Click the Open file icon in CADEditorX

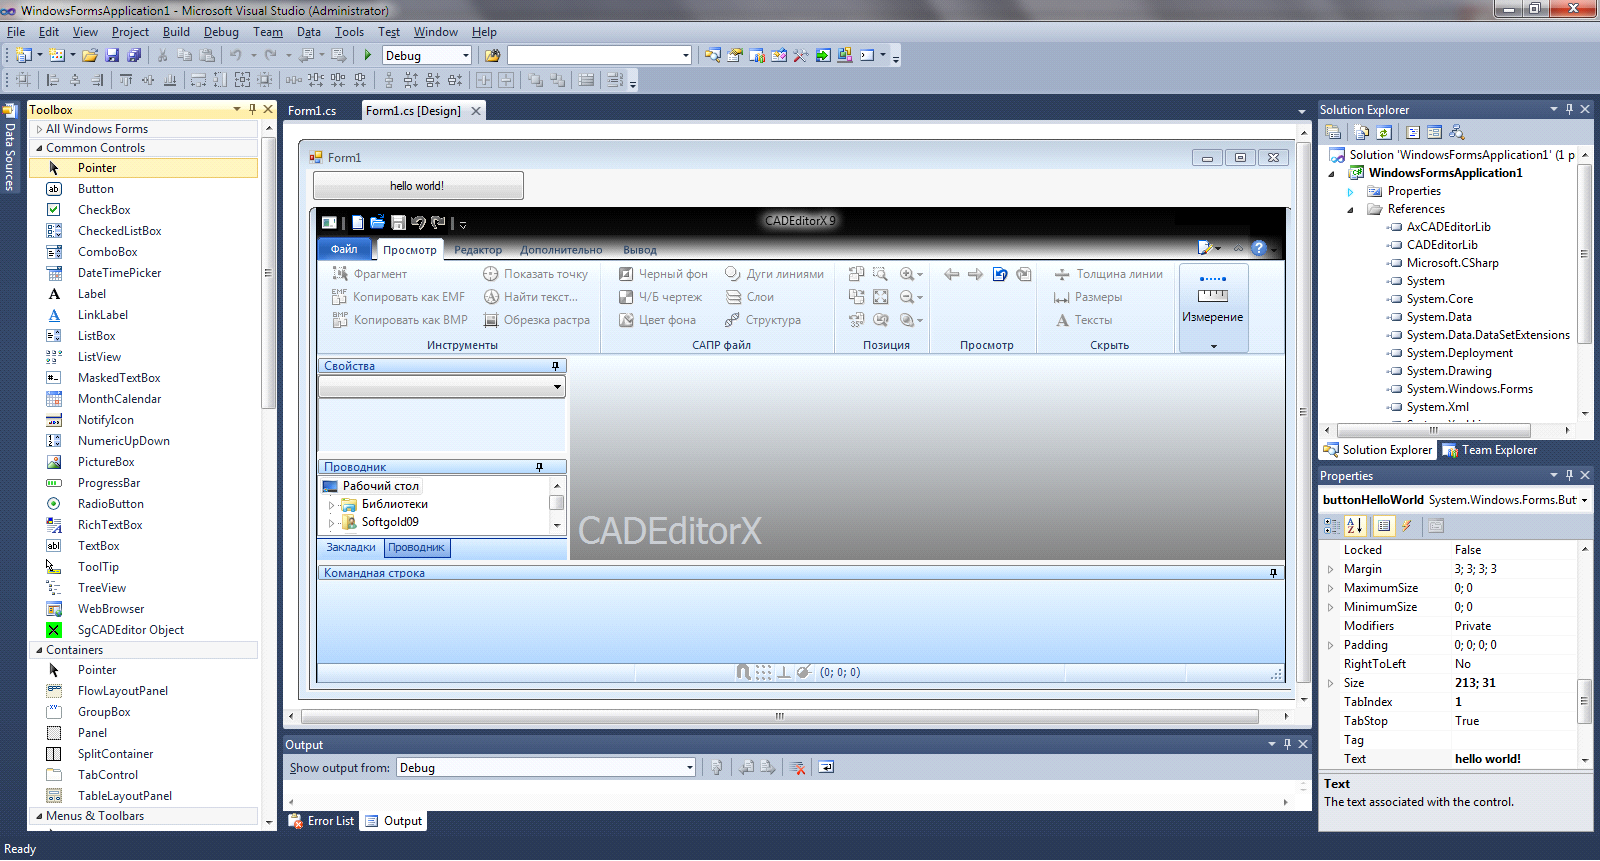(377, 222)
